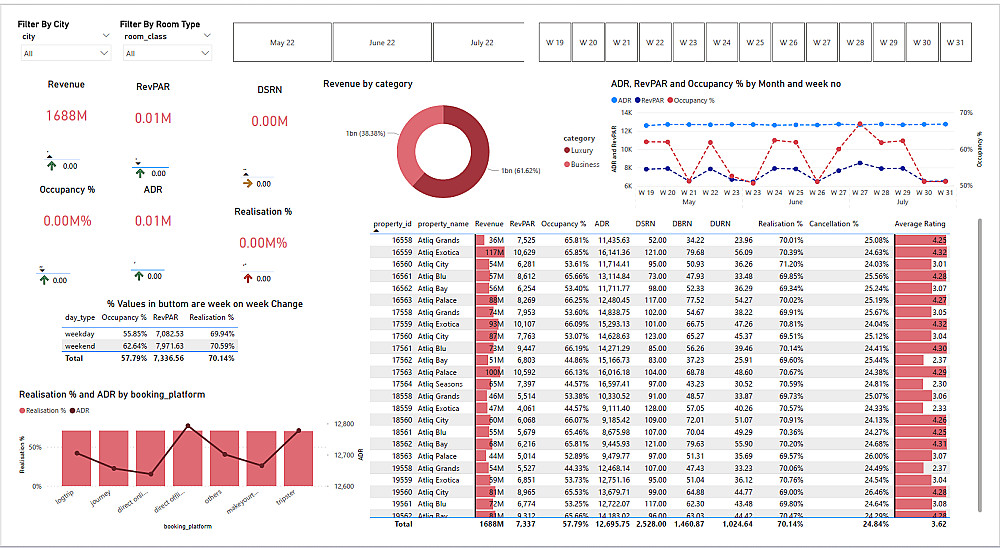Click the W 26 week button
The height and width of the screenshot is (548, 1000).
coord(789,43)
